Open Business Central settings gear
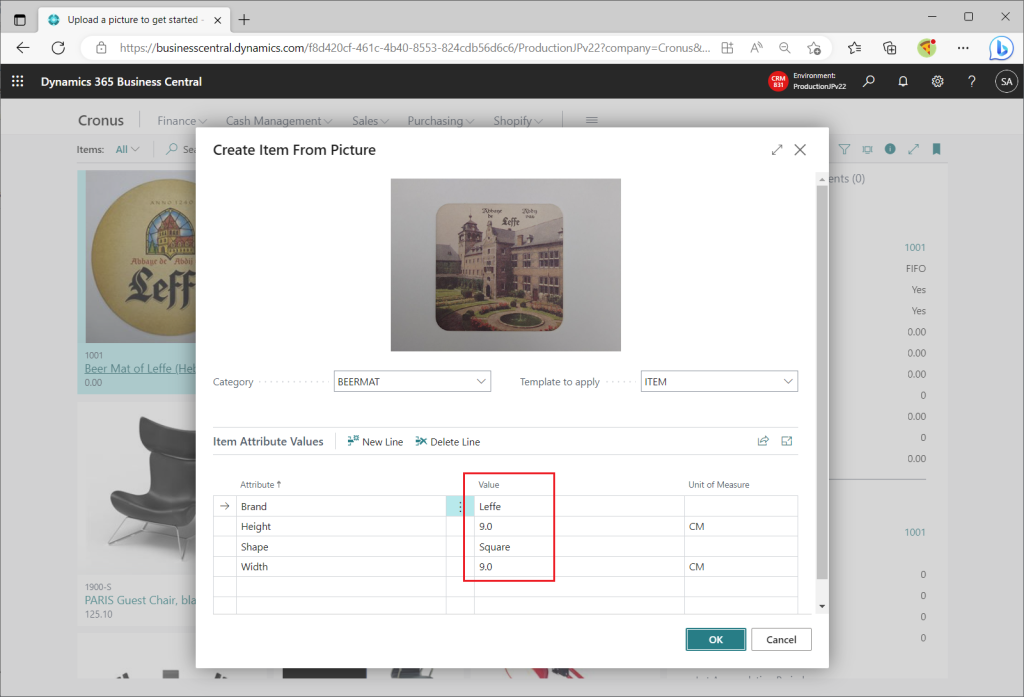1024x697 pixels. [x=937, y=81]
